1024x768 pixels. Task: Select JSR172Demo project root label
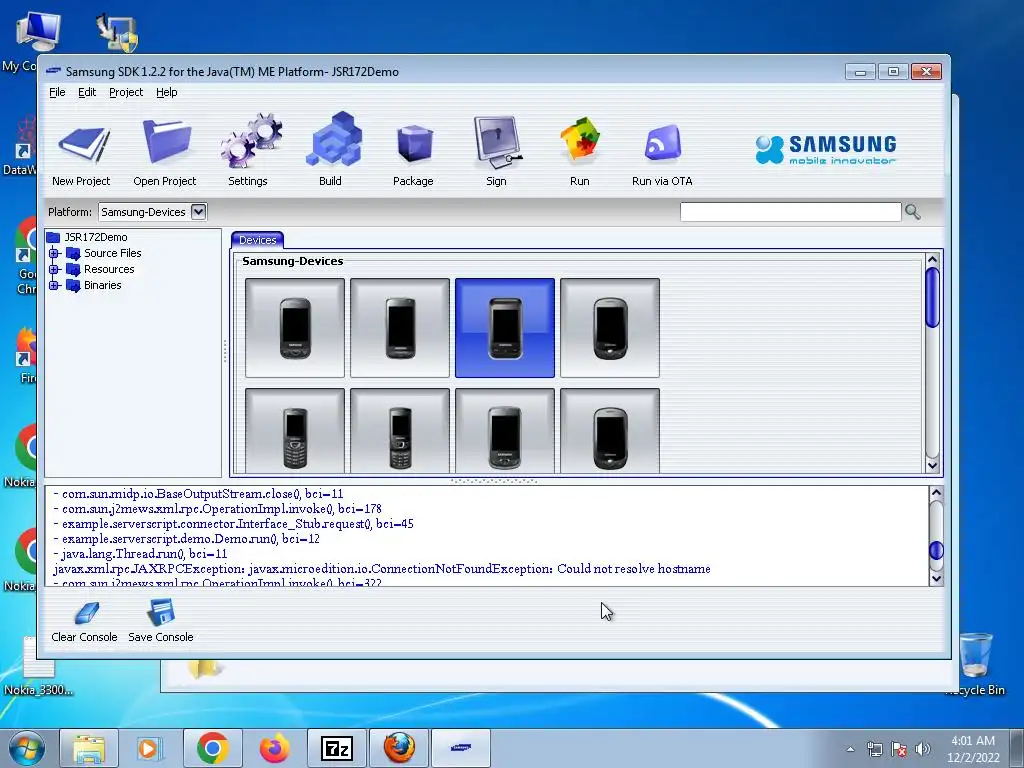click(96, 237)
